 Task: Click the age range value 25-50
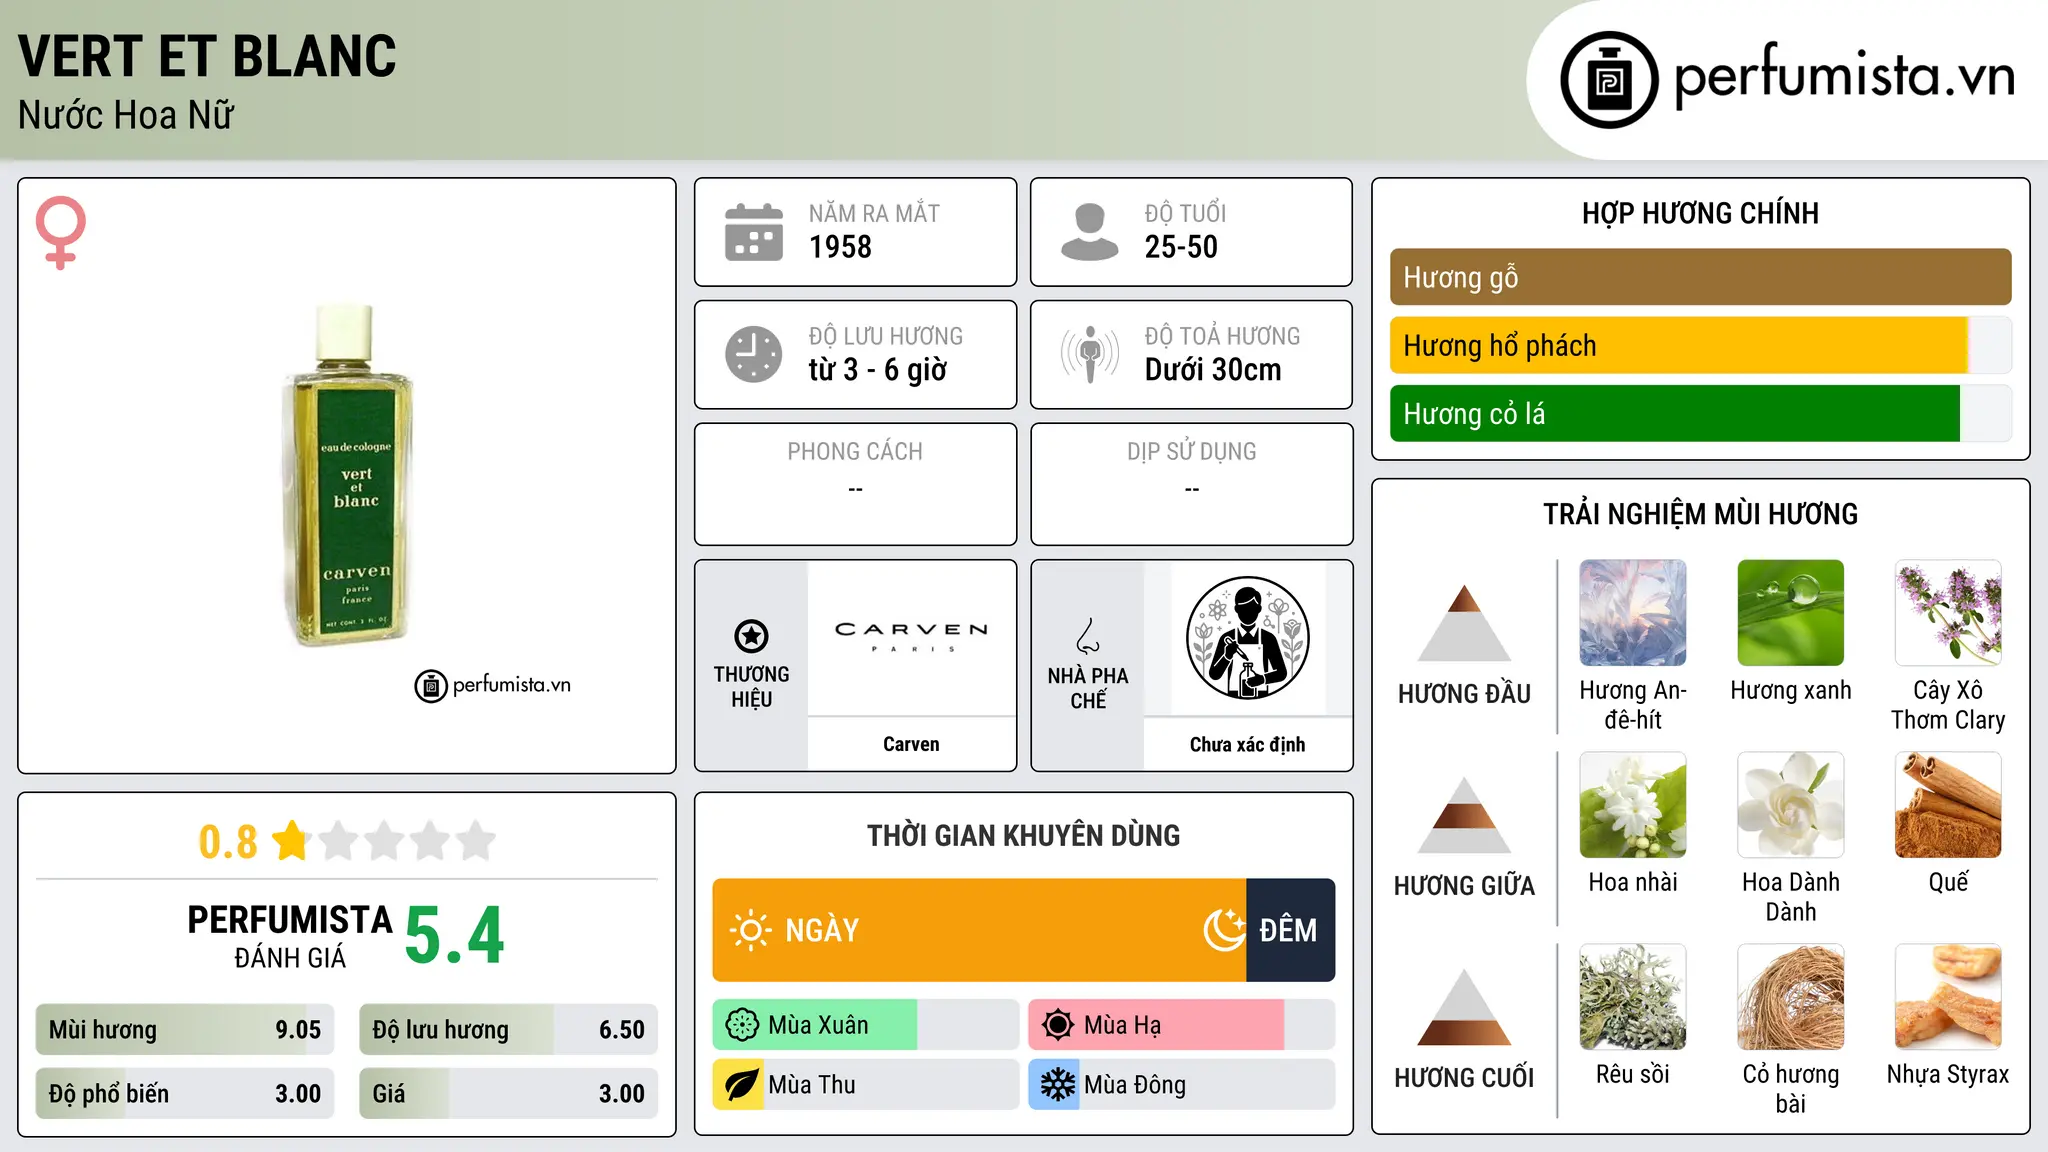[1181, 247]
